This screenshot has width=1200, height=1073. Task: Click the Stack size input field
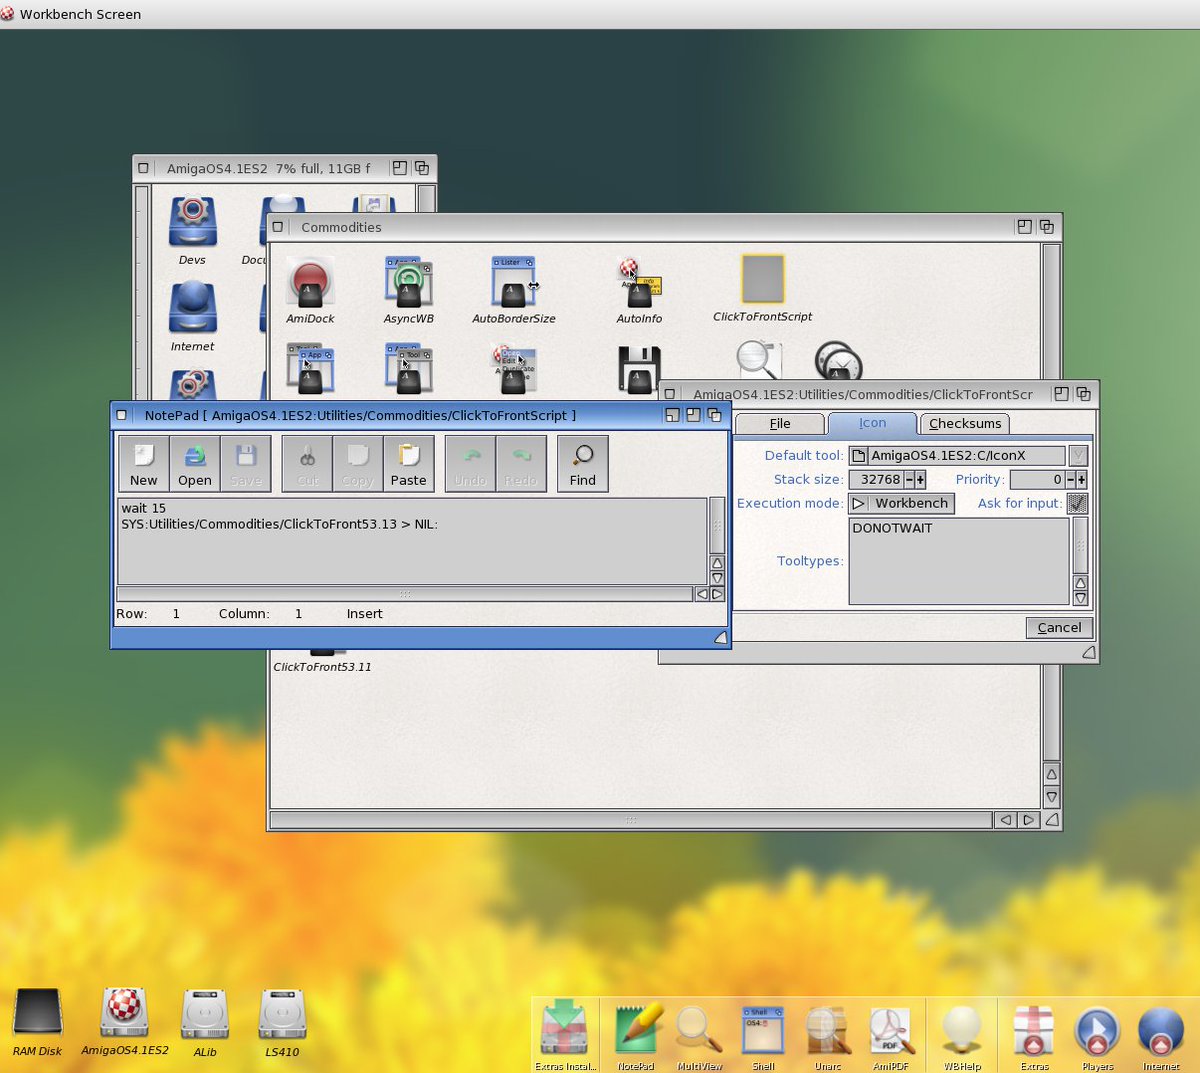[876, 479]
